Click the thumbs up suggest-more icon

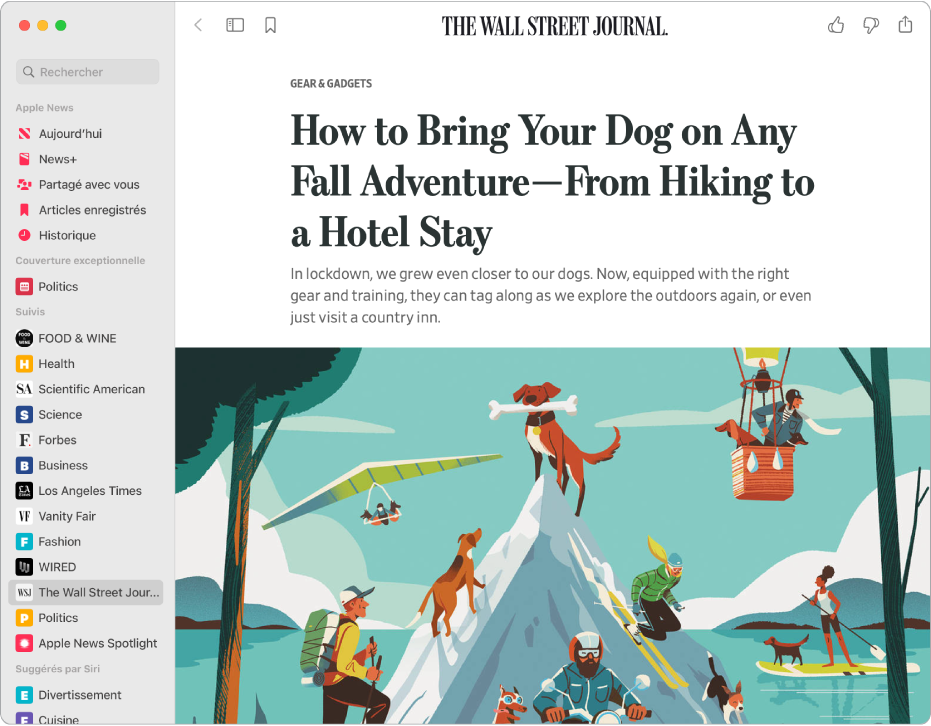tap(836, 25)
